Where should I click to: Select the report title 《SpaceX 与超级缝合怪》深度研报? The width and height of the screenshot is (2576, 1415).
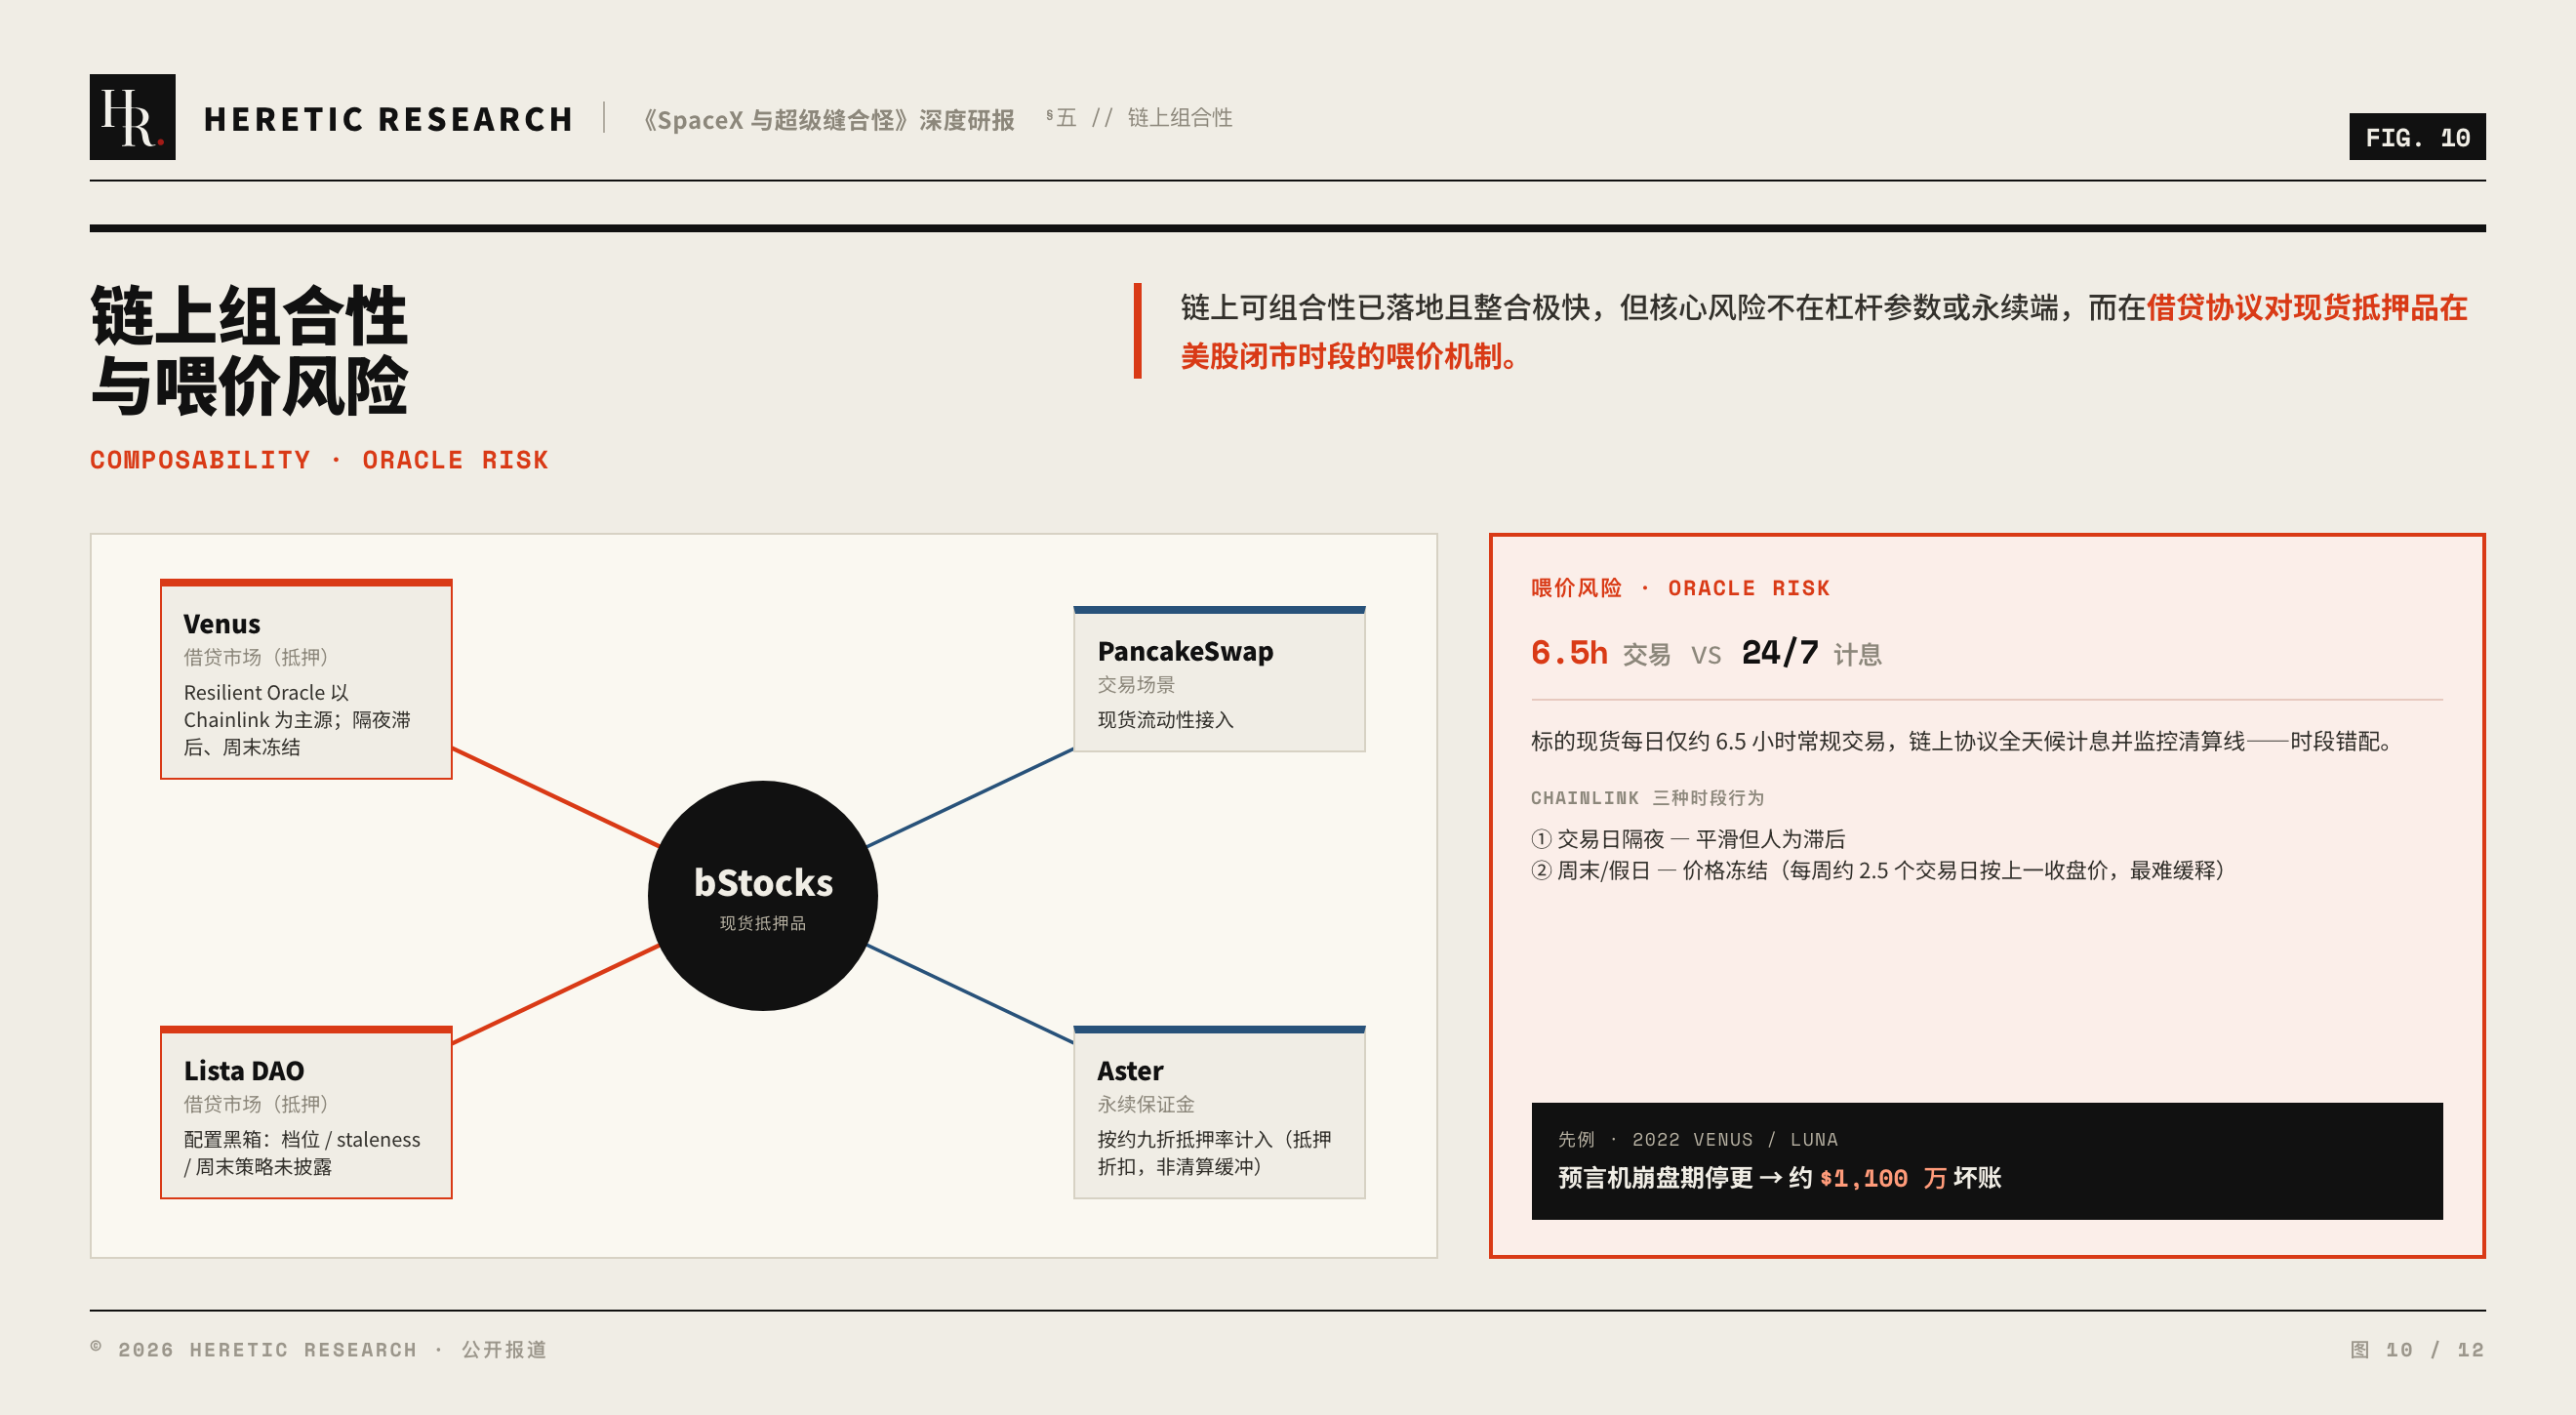coord(829,120)
